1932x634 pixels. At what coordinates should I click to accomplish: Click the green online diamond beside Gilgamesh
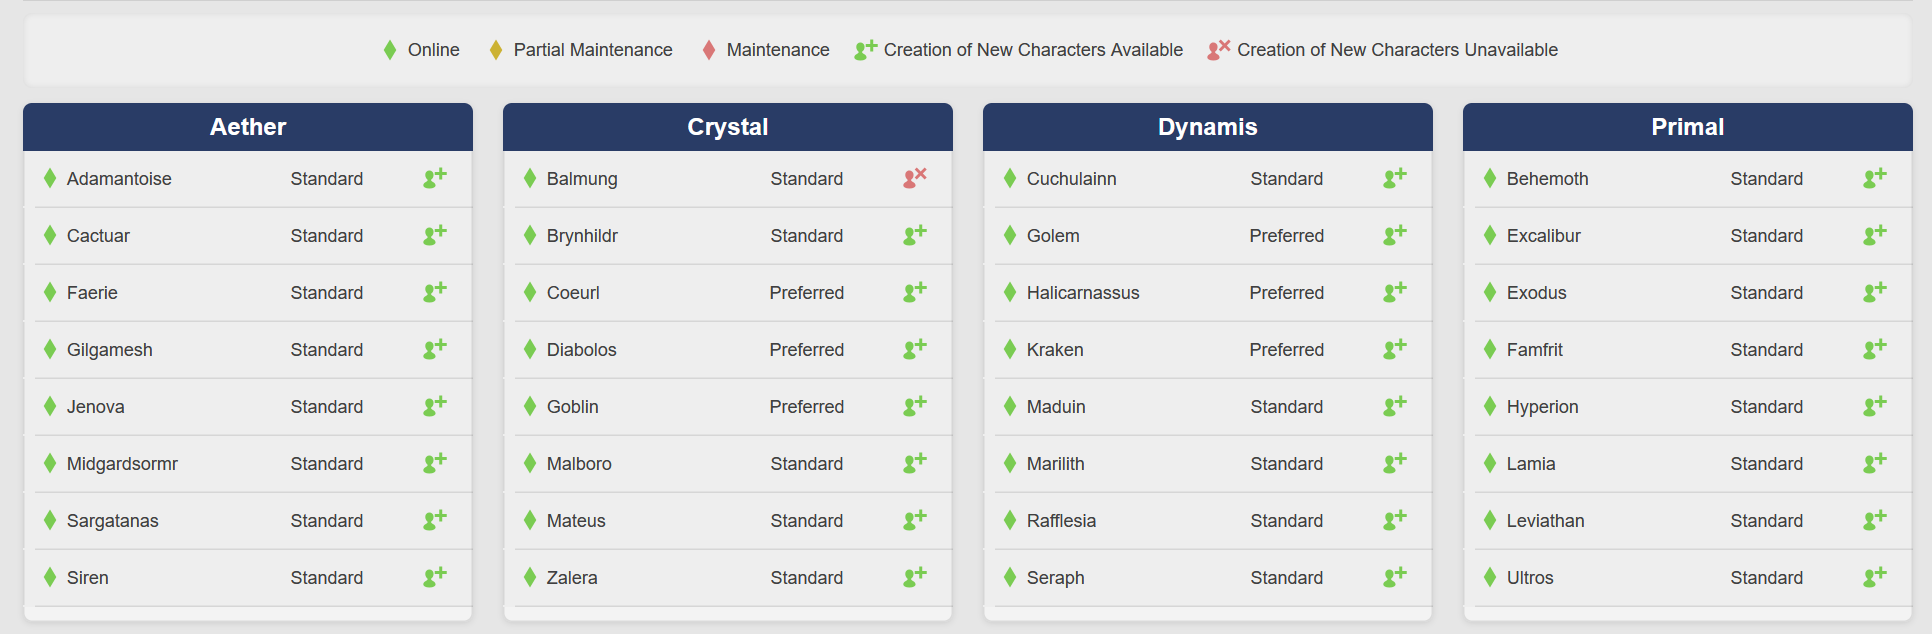click(x=50, y=349)
